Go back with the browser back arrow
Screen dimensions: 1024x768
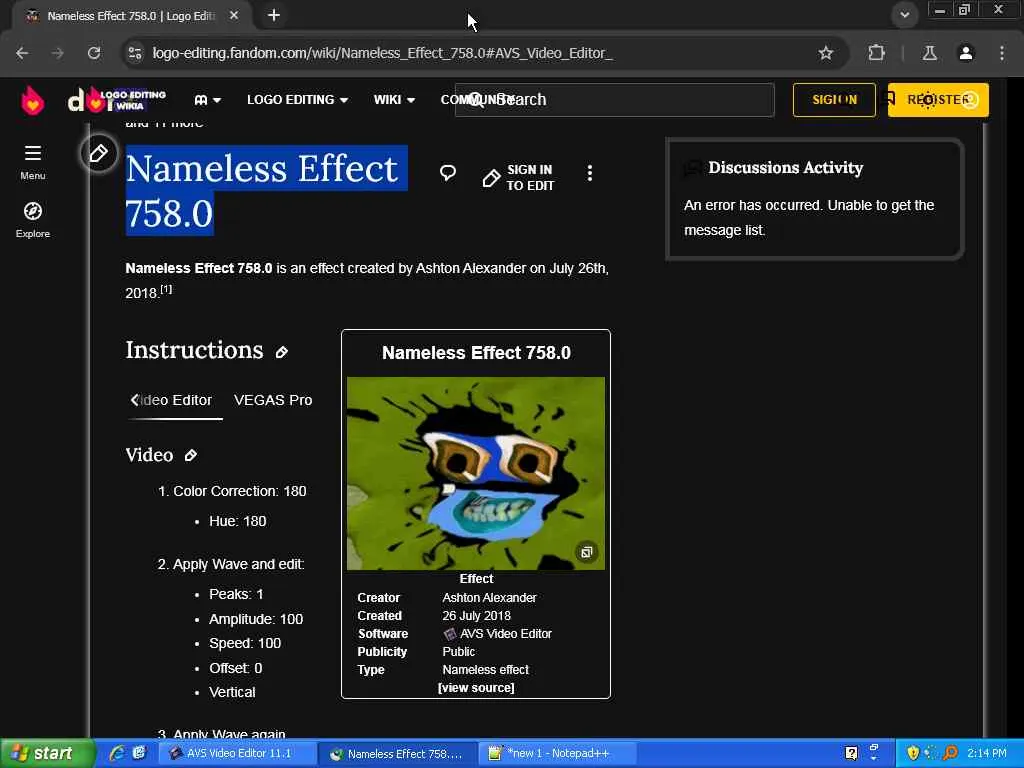coord(22,53)
